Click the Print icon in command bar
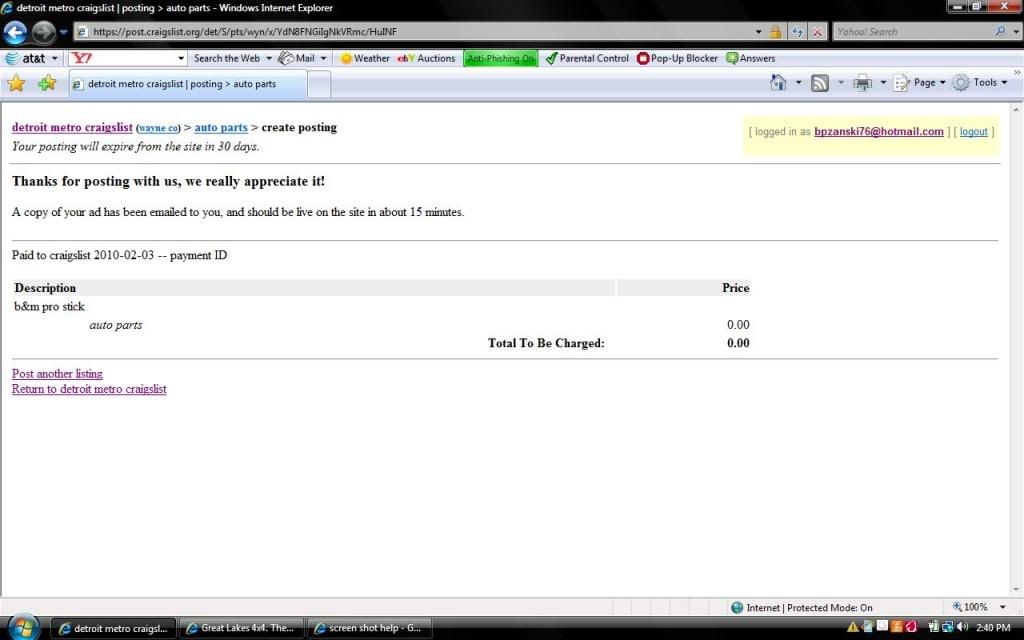This screenshot has width=1024, height=640. (x=862, y=83)
